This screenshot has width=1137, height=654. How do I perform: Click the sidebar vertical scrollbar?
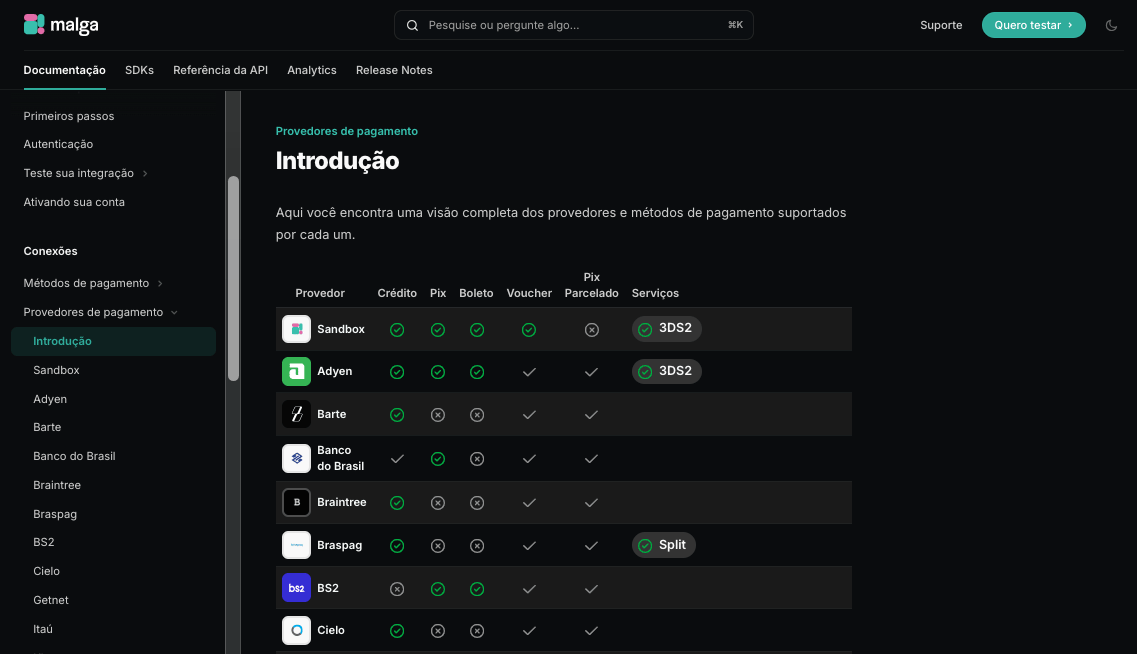(233, 278)
